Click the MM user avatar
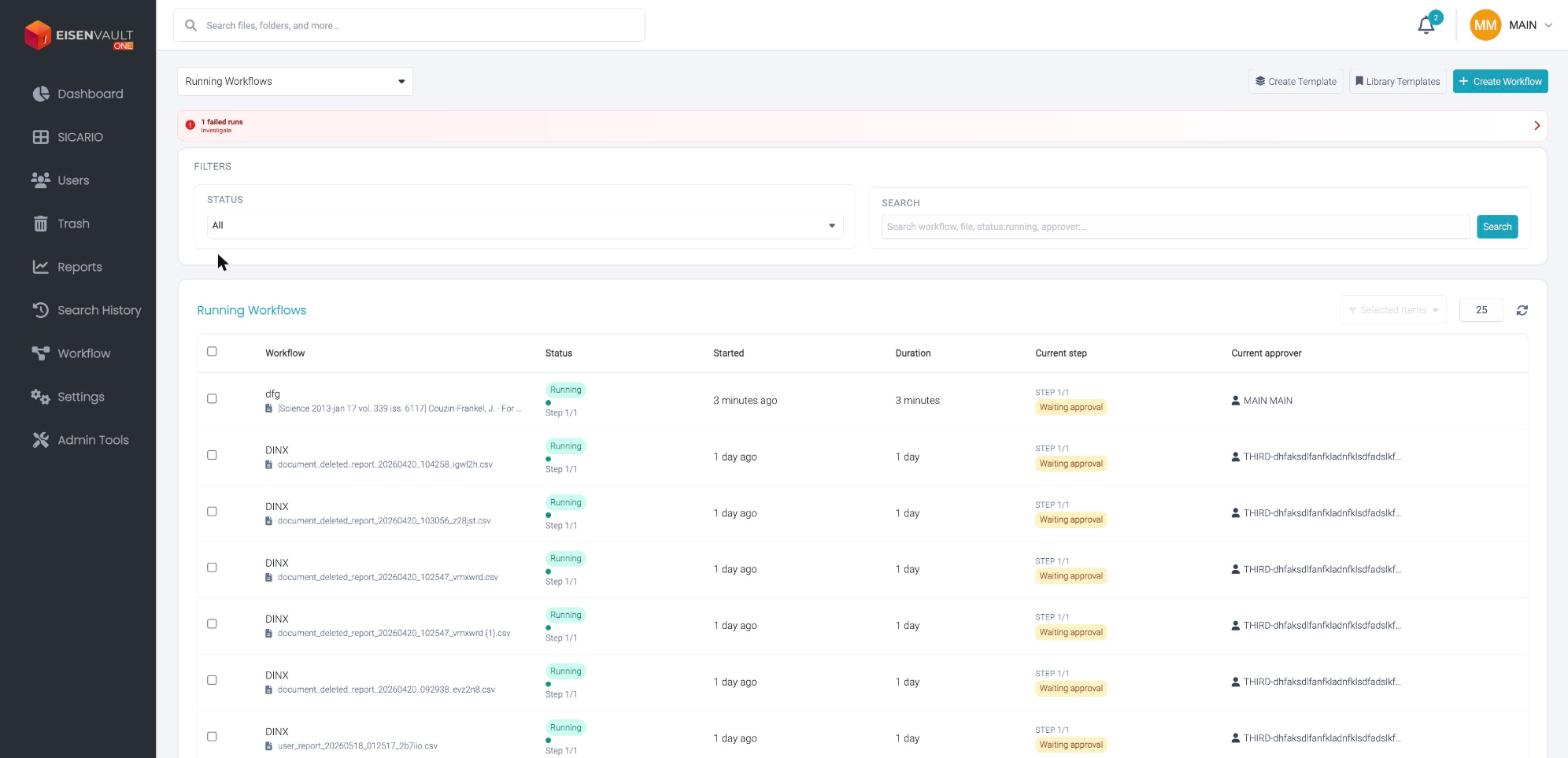This screenshot has width=1568, height=758. coord(1485,25)
